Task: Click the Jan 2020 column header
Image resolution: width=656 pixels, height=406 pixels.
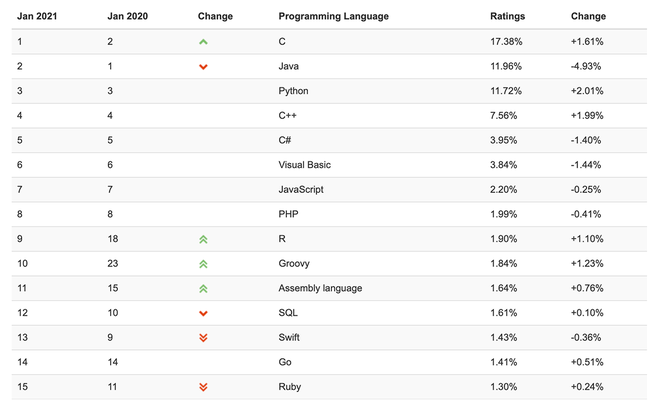Action: [128, 16]
